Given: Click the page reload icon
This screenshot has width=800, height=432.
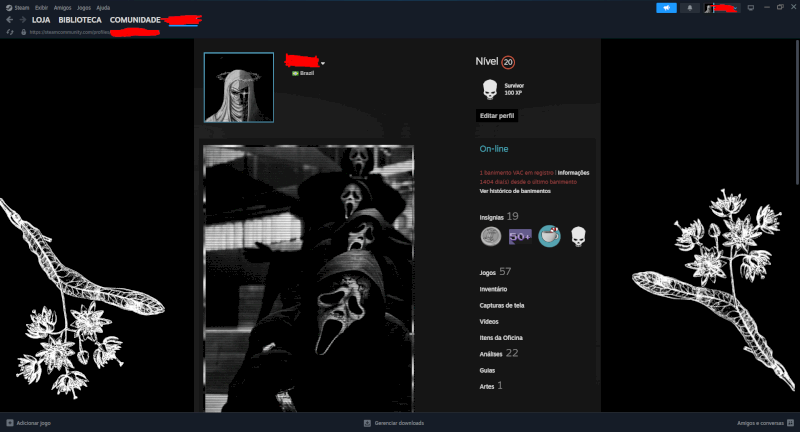Looking at the screenshot, I should pyautogui.click(x=9, y=32).
